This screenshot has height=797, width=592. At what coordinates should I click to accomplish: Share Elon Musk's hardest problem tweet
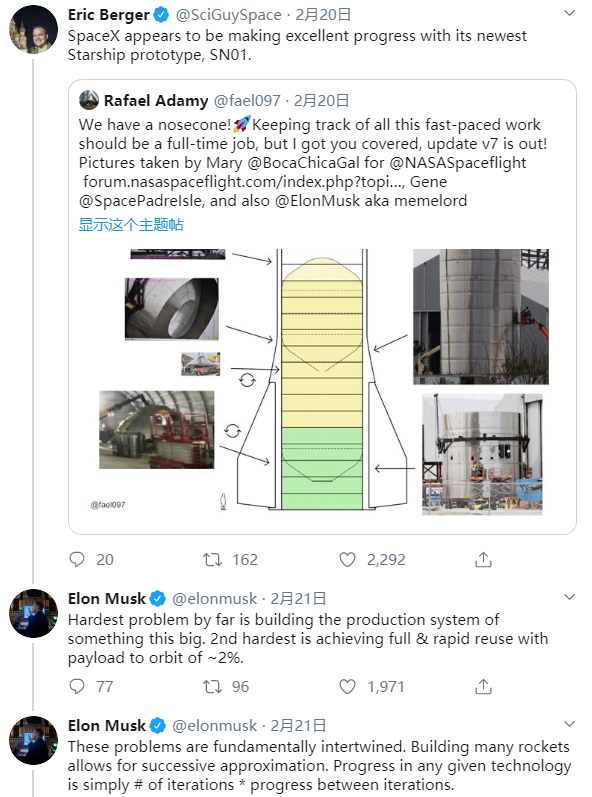coord(483,687)
